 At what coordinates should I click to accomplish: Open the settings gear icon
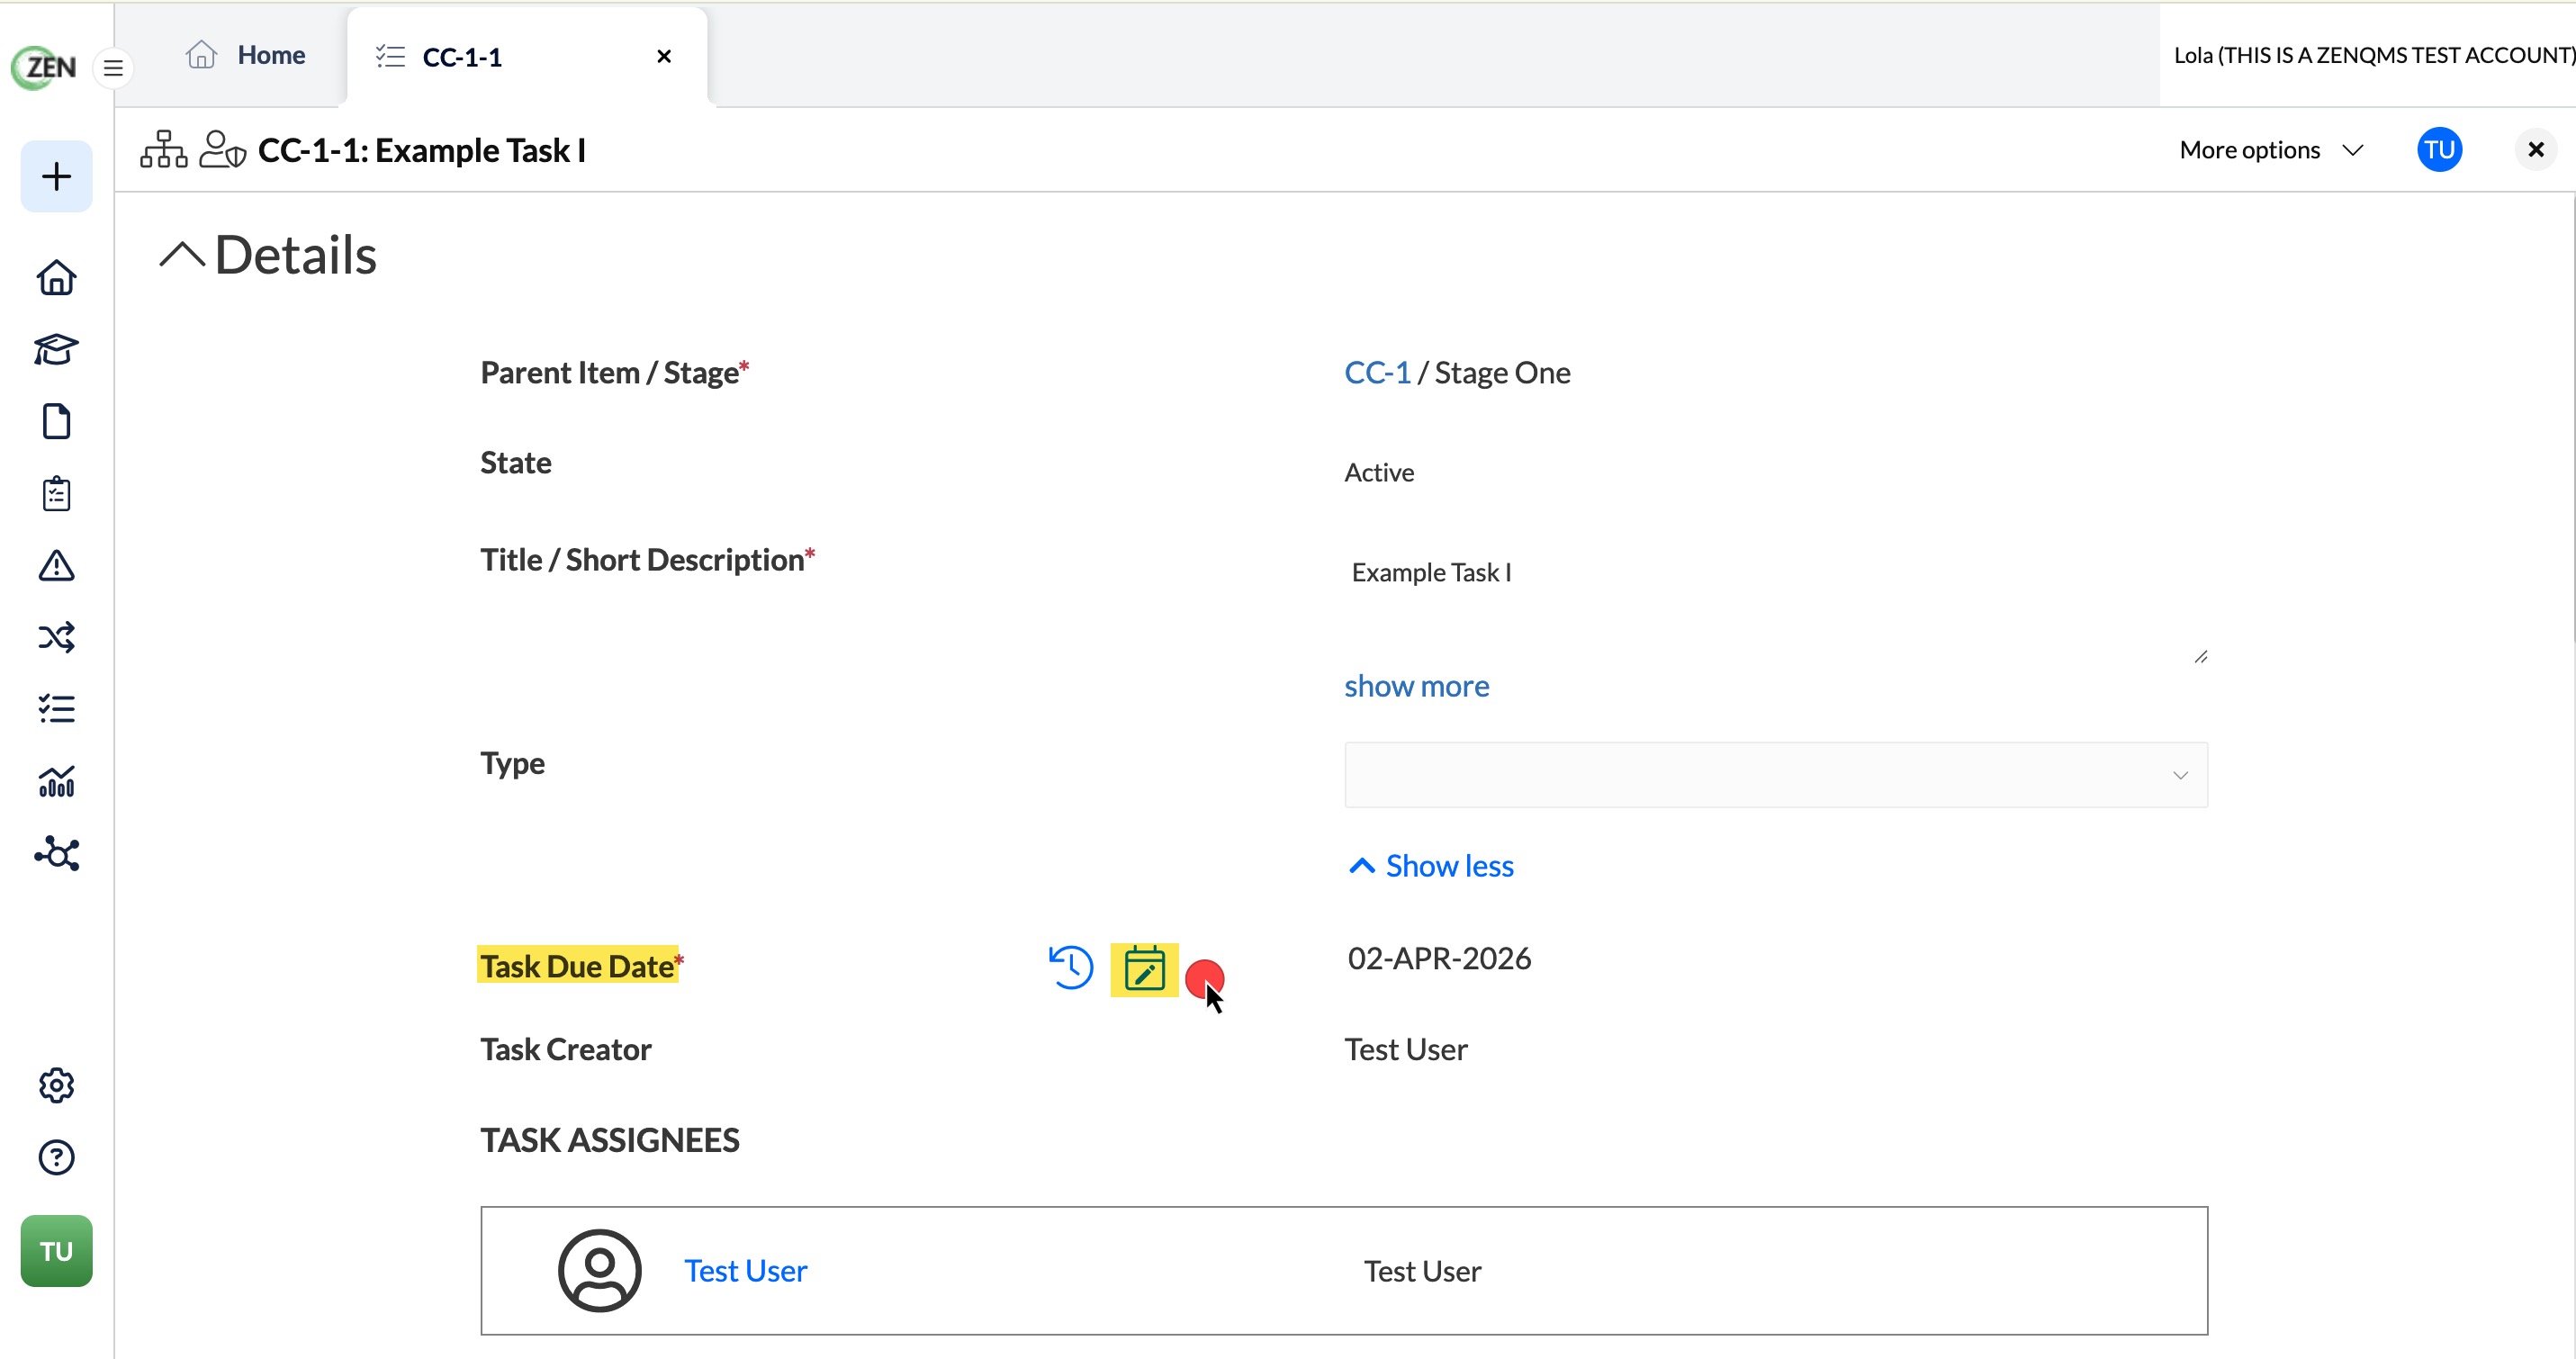point(56,1085)
